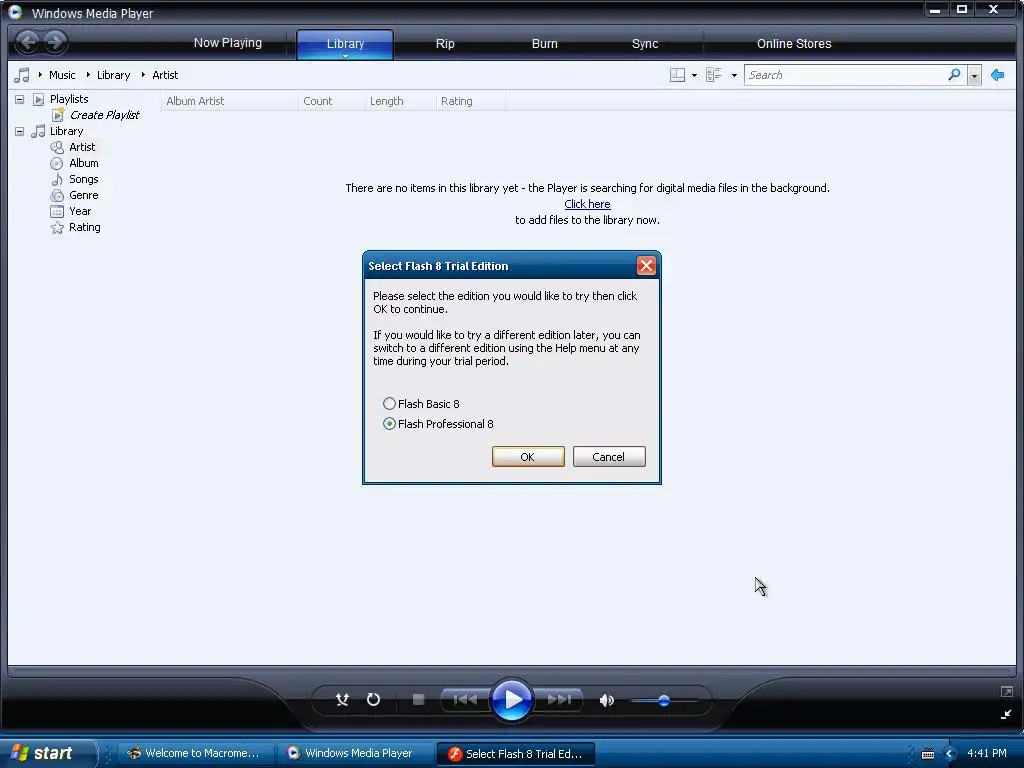Screen dimensions: 1024x768
Task: Open view options dropdown arrow
Action: (x=734, y=76)
